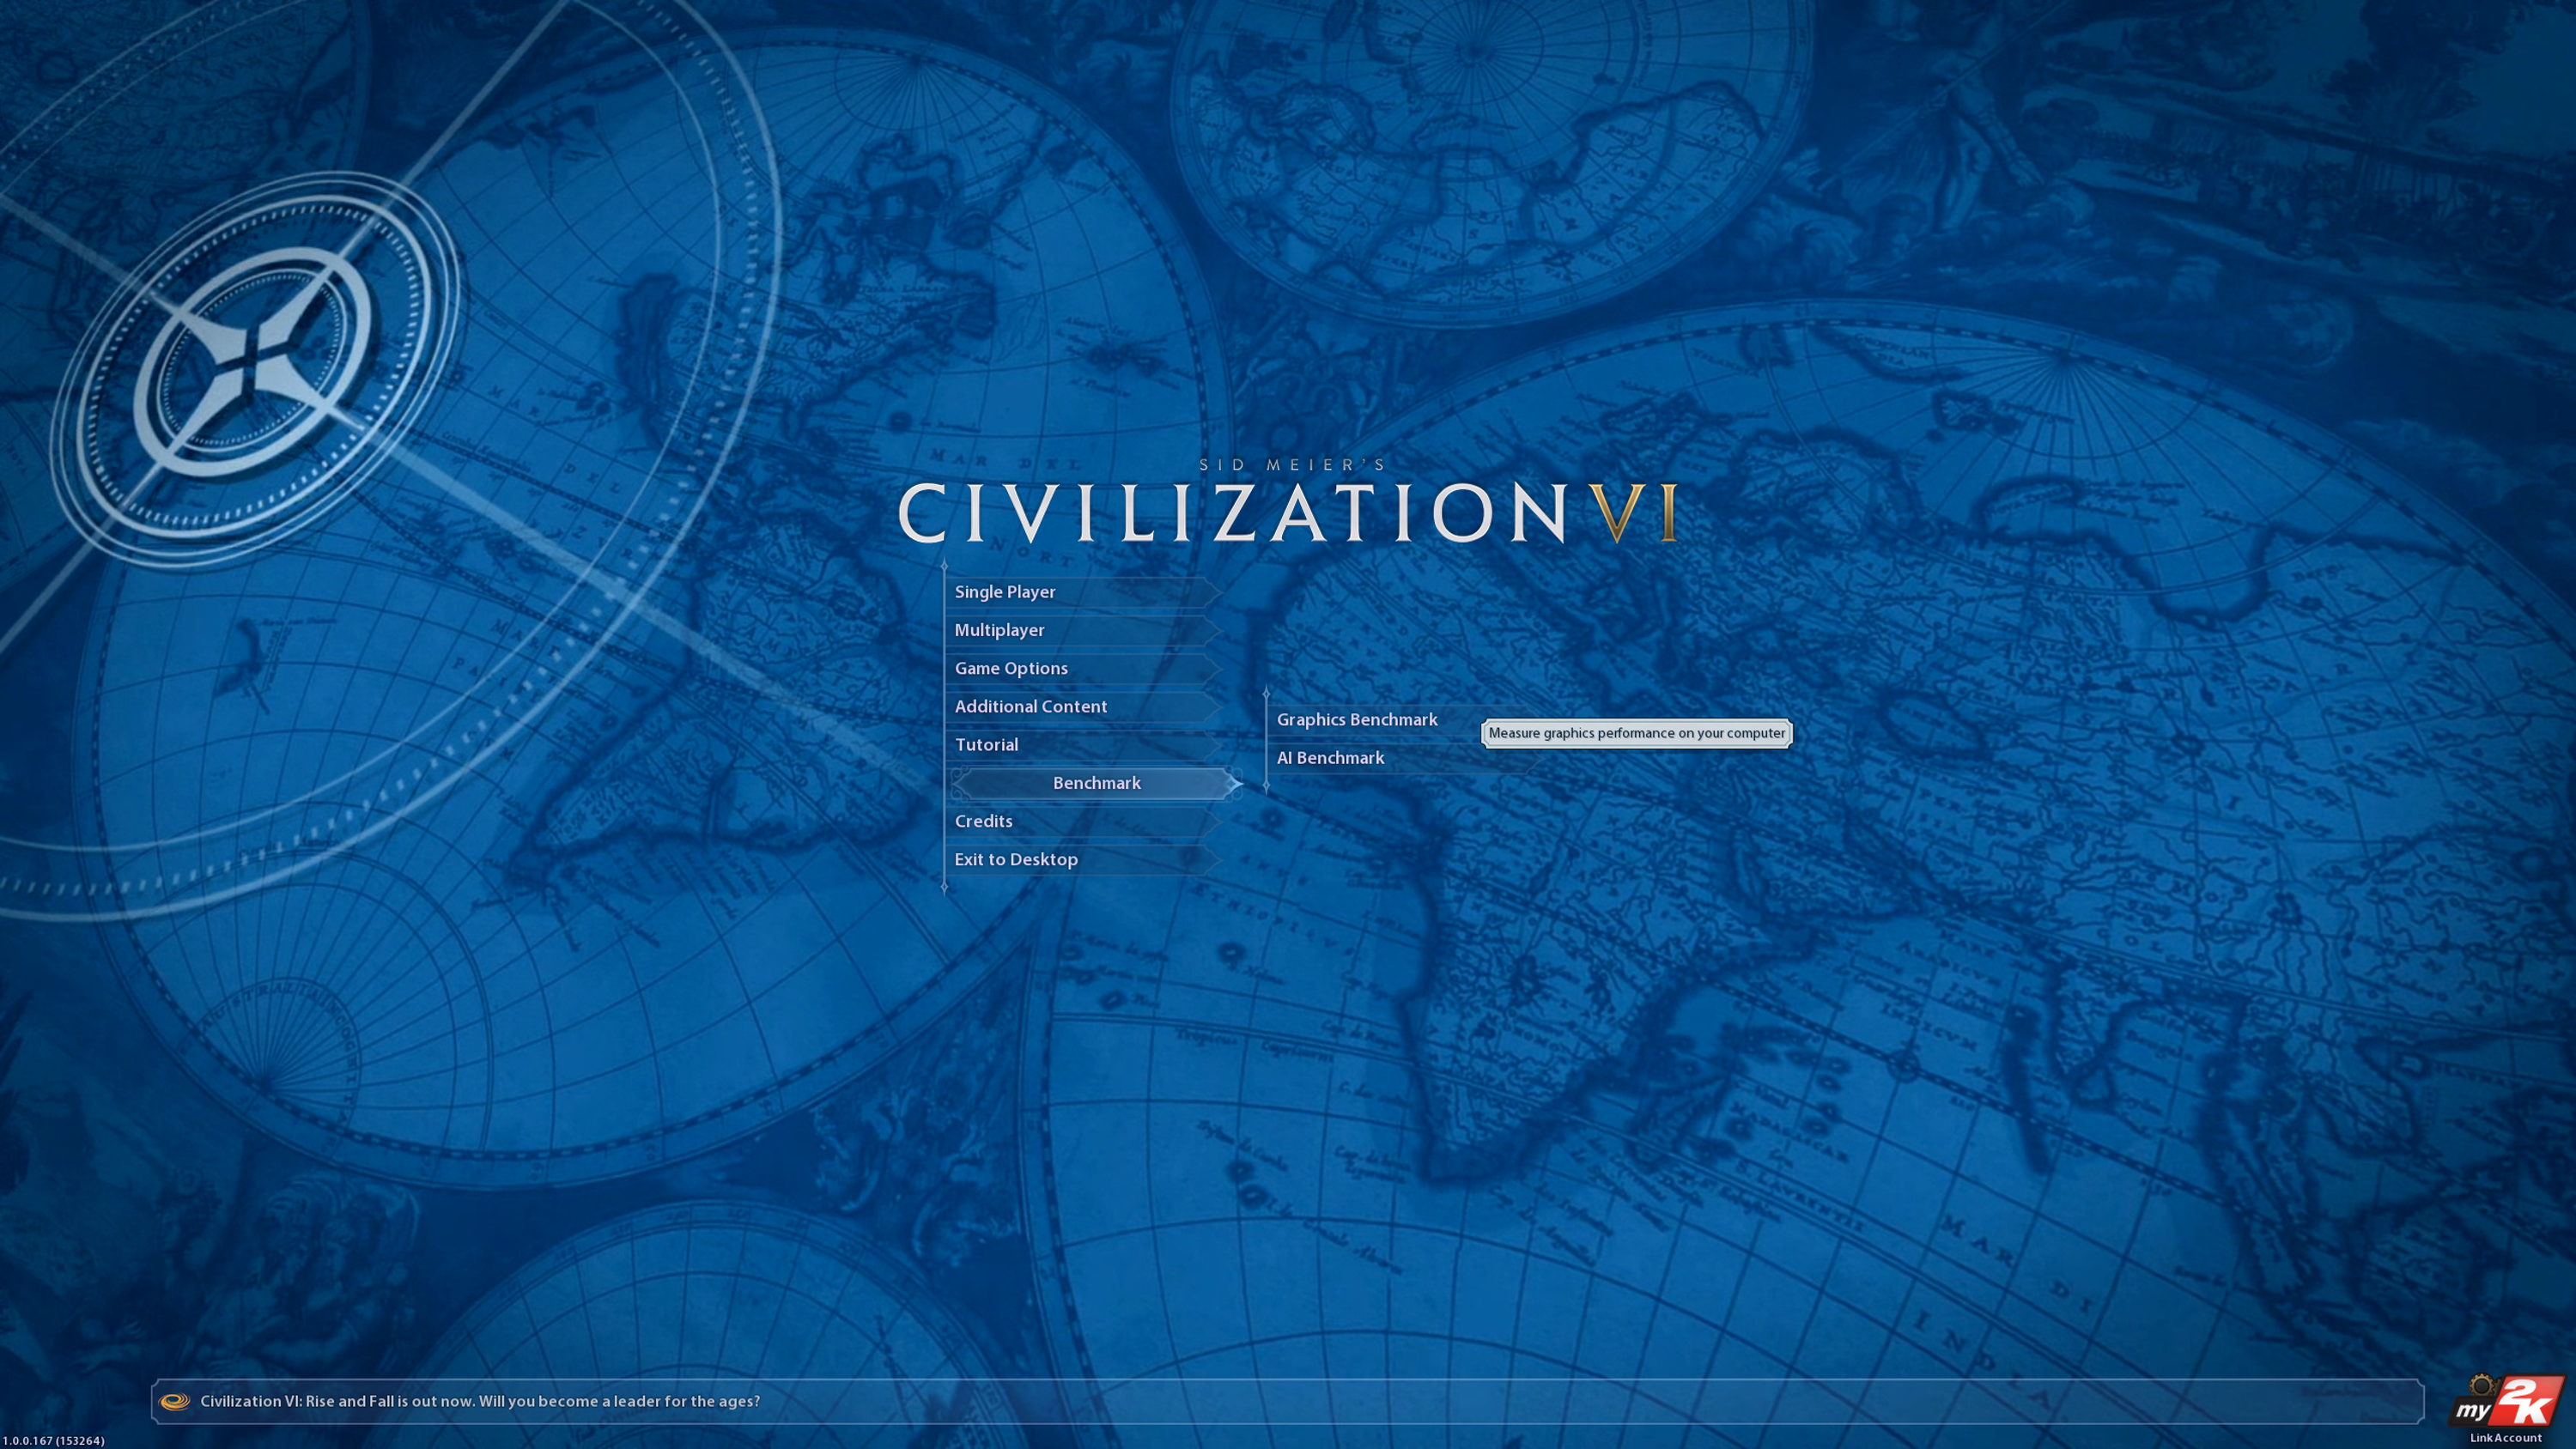2576x1449 pixels.
Task: Start the Tutorial
Action: (986, 745)
